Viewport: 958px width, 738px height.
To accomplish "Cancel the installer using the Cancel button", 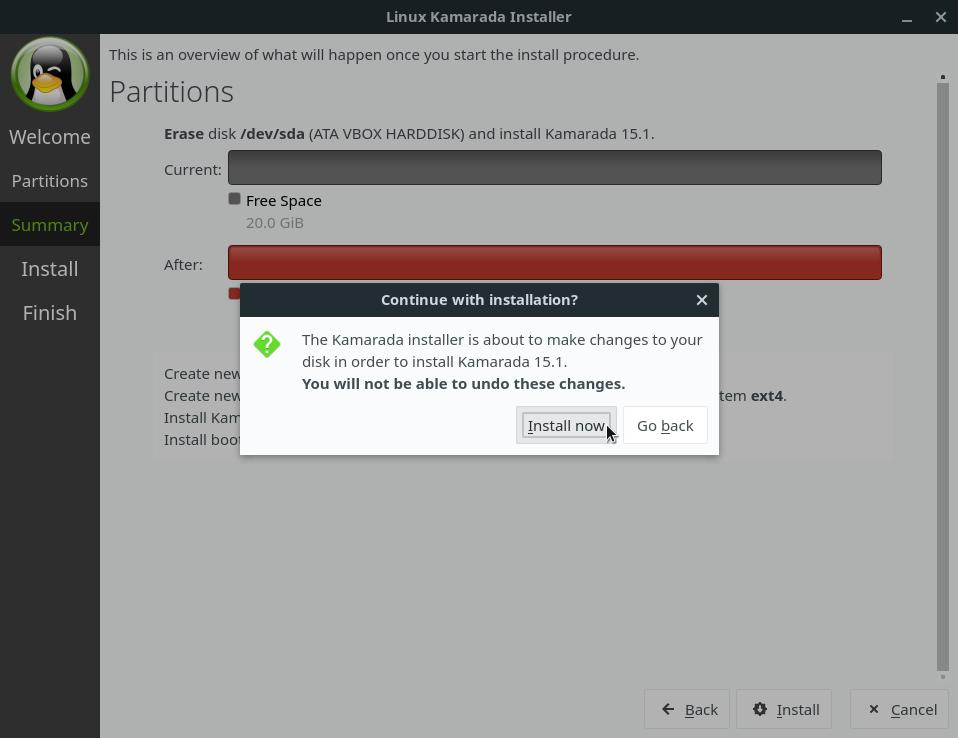I will point(901,709).
